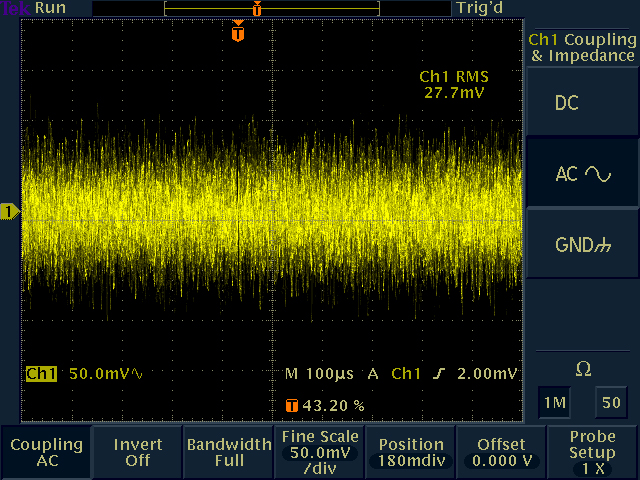Image resolution: width=640 pixels, height=480 pixels.
Task: Click the trigger source Ch1 readout
Action: [406, 373]
